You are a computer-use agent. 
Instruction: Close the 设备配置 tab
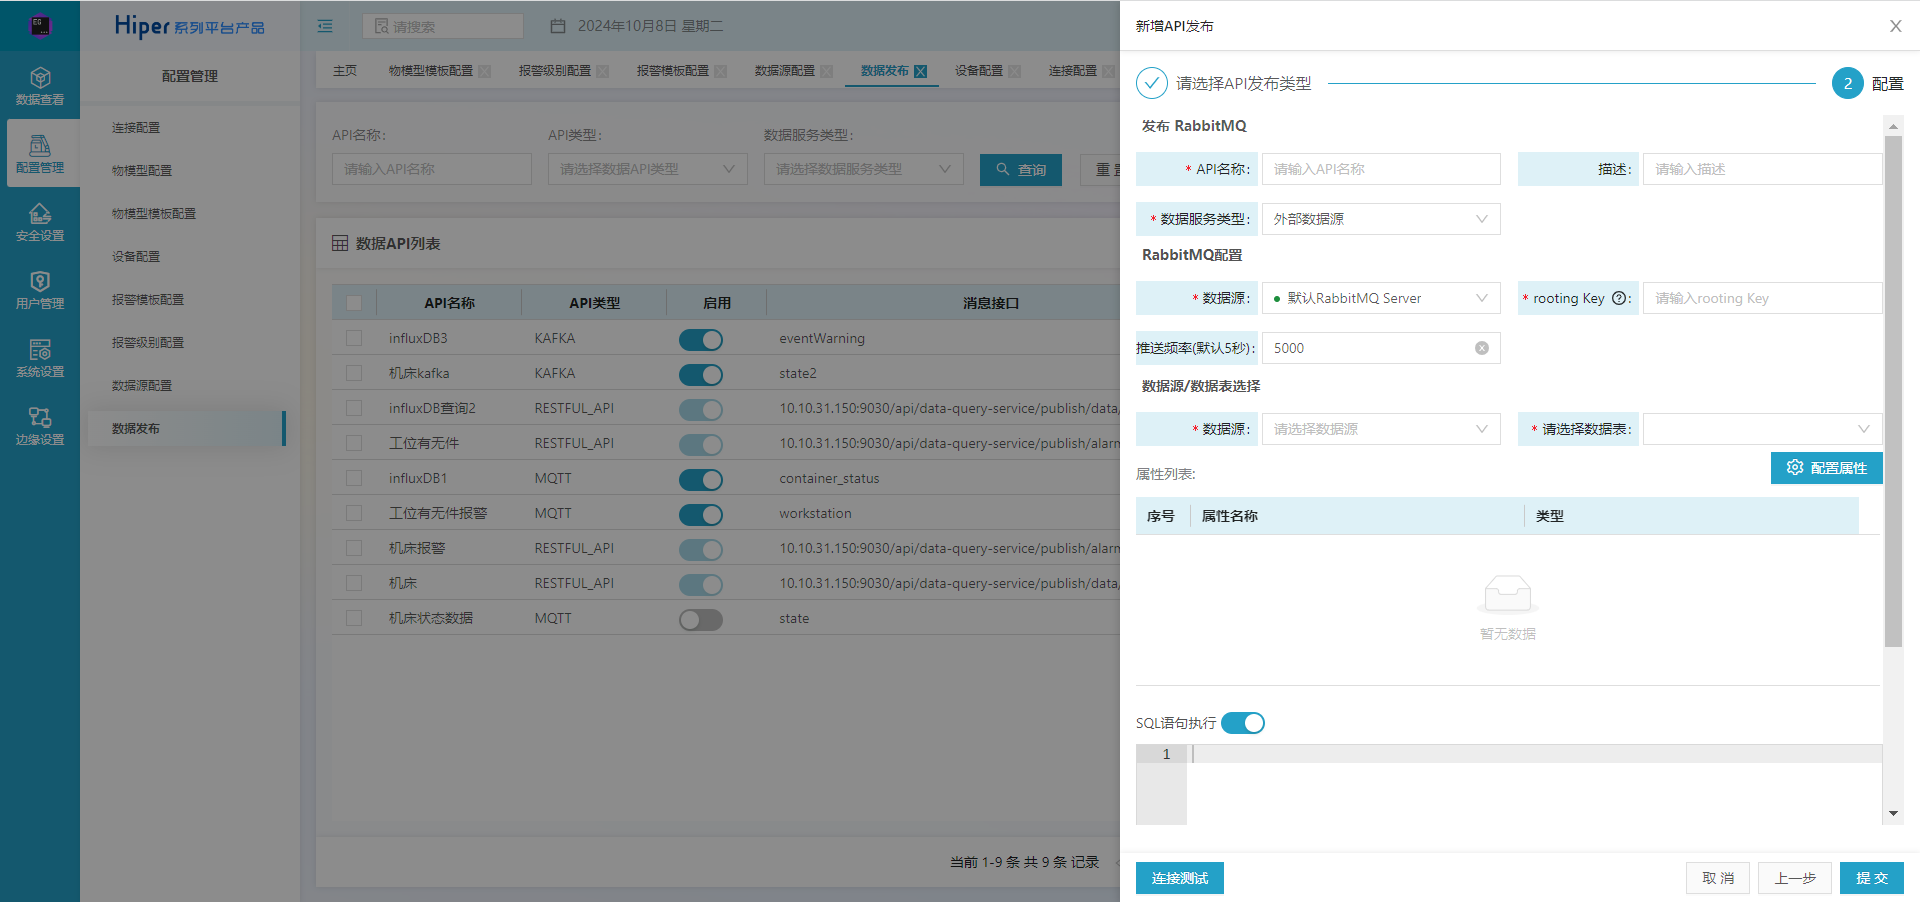click(1014, 71)
